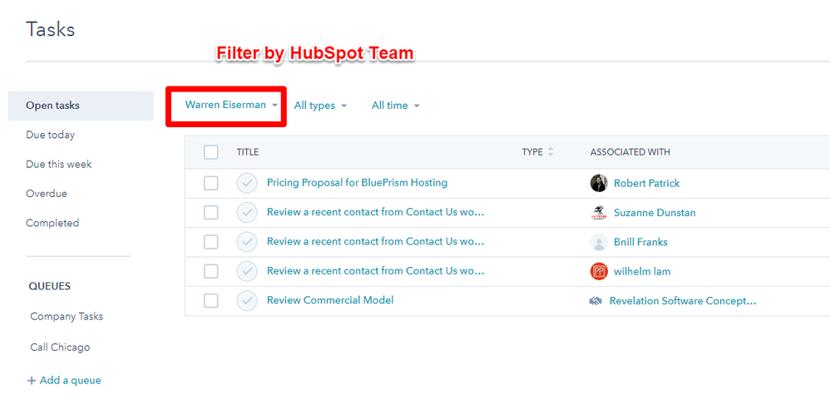View Completed tasks

52,223
